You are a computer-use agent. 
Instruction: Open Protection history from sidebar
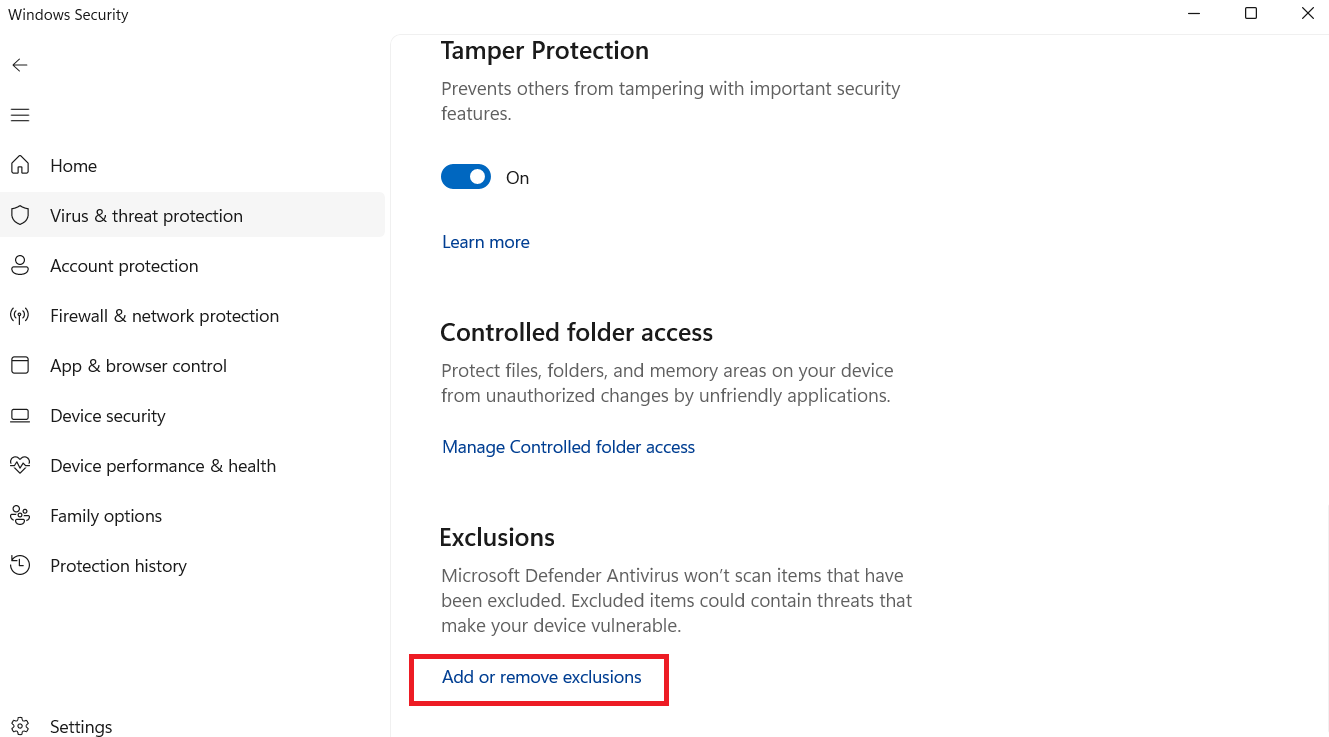coord(118,566)
